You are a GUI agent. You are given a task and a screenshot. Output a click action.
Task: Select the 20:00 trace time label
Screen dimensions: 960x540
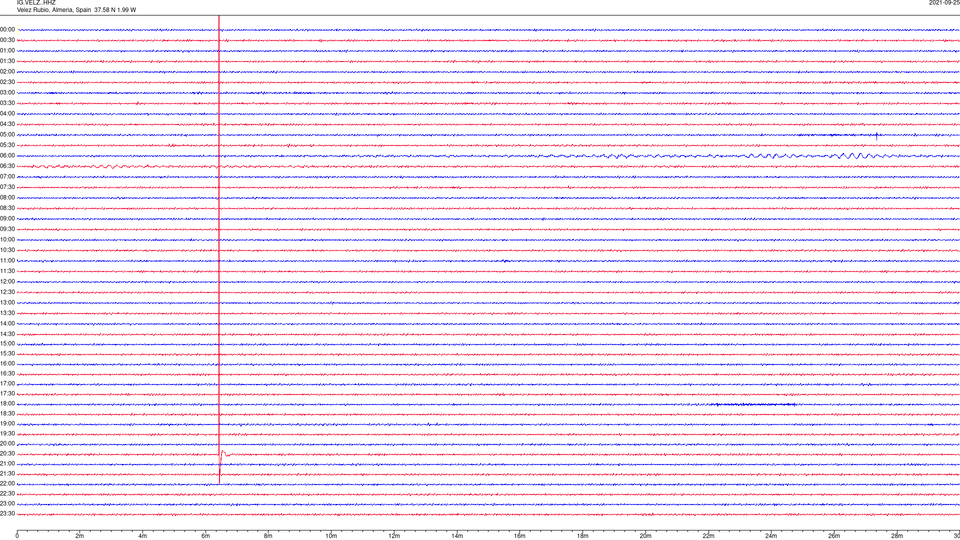tap(7, 444)
